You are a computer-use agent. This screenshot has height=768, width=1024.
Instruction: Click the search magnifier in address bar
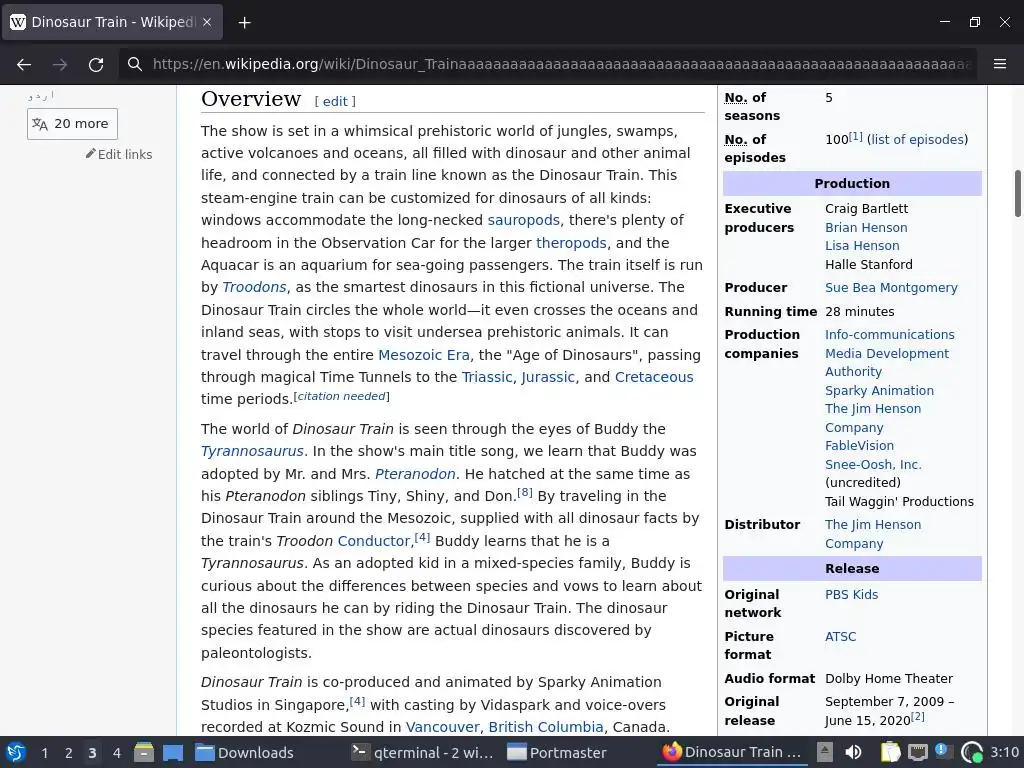pyautogui.click(x=135, y=64)
